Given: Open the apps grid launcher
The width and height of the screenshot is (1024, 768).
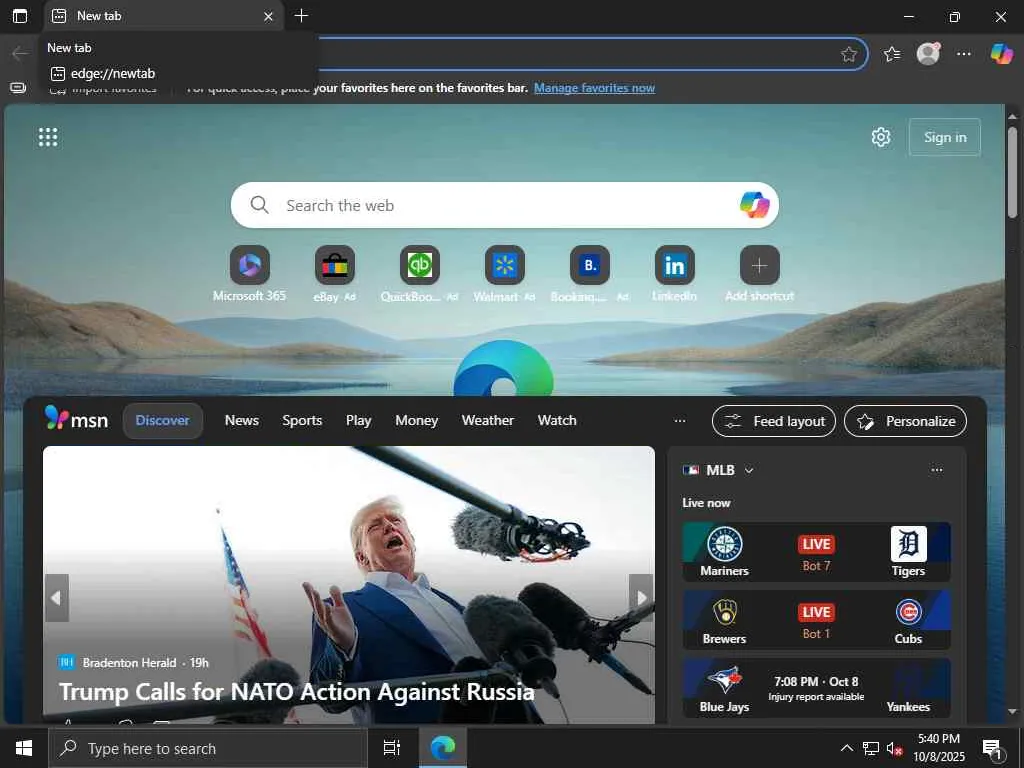Looking at the screenshot, I should coord(48,137).
